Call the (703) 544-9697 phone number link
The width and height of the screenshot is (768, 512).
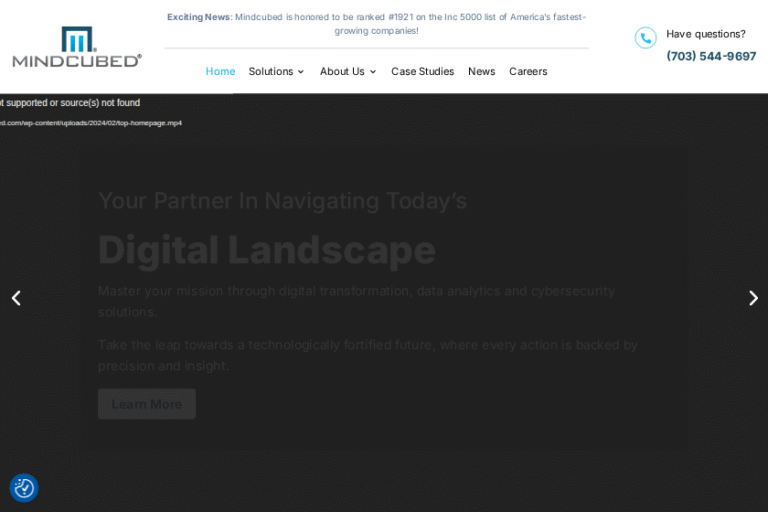(x=711, y=57)
